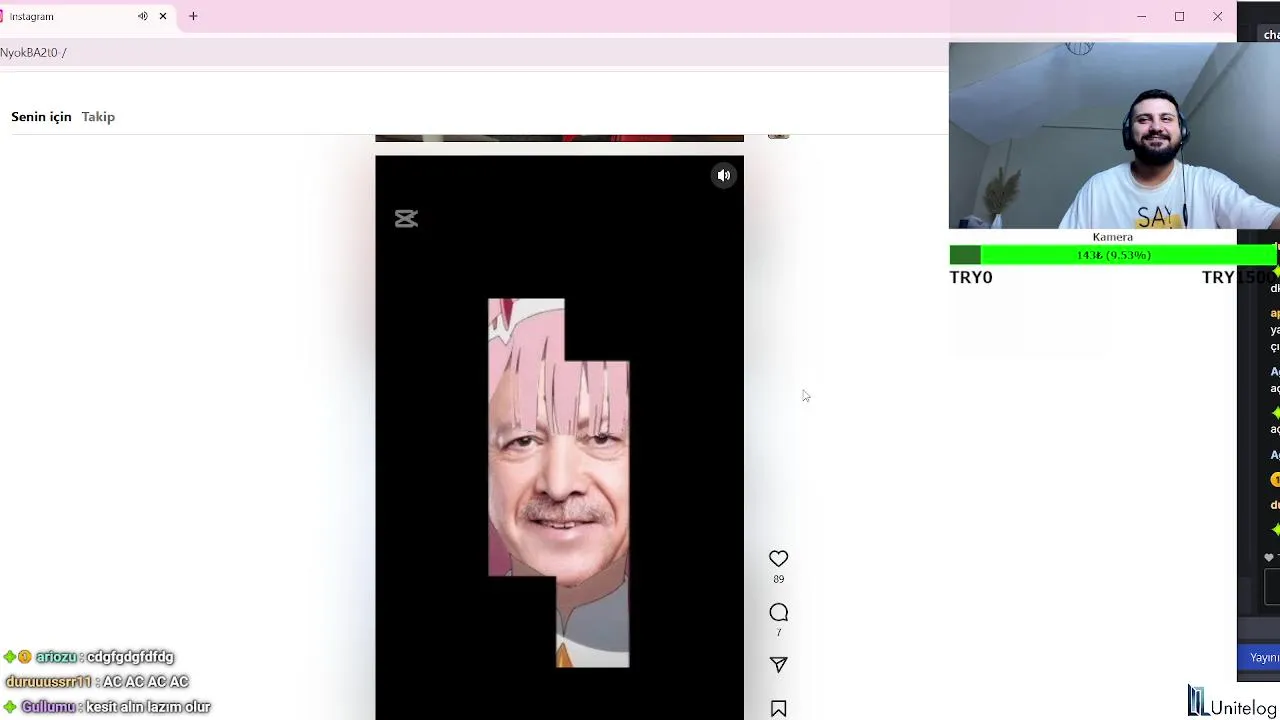The width and height of the screenshot is (1280, 720).
Task: Select the Senin için tab
Action: (x=41, y=117)
